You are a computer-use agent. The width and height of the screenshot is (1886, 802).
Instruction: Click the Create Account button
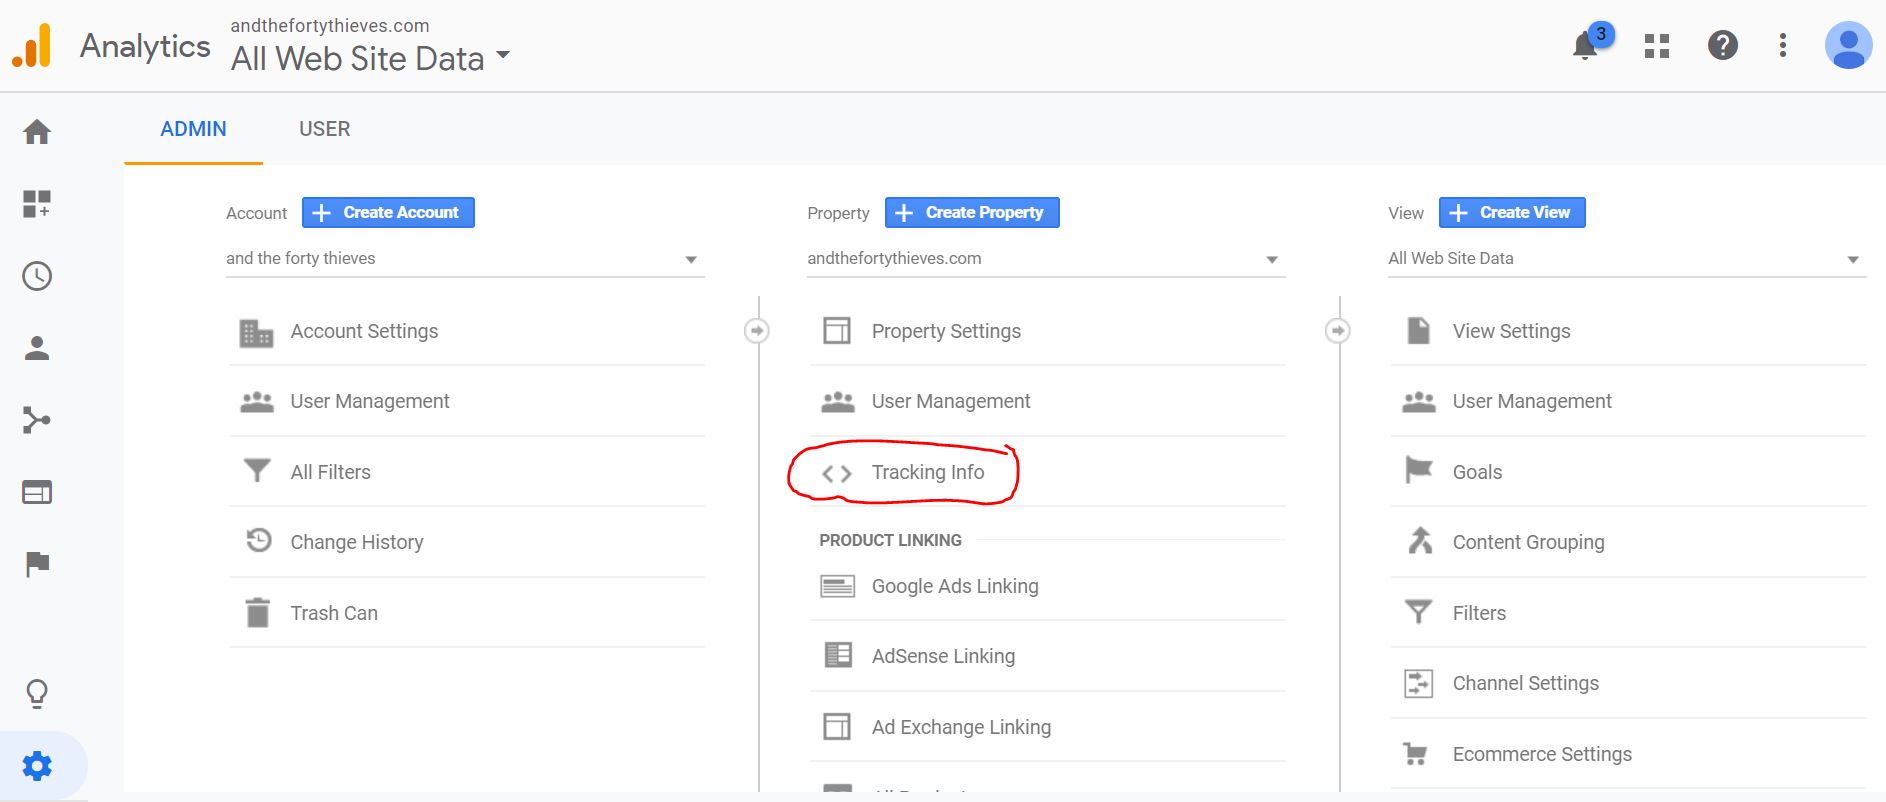pos(388,212)
